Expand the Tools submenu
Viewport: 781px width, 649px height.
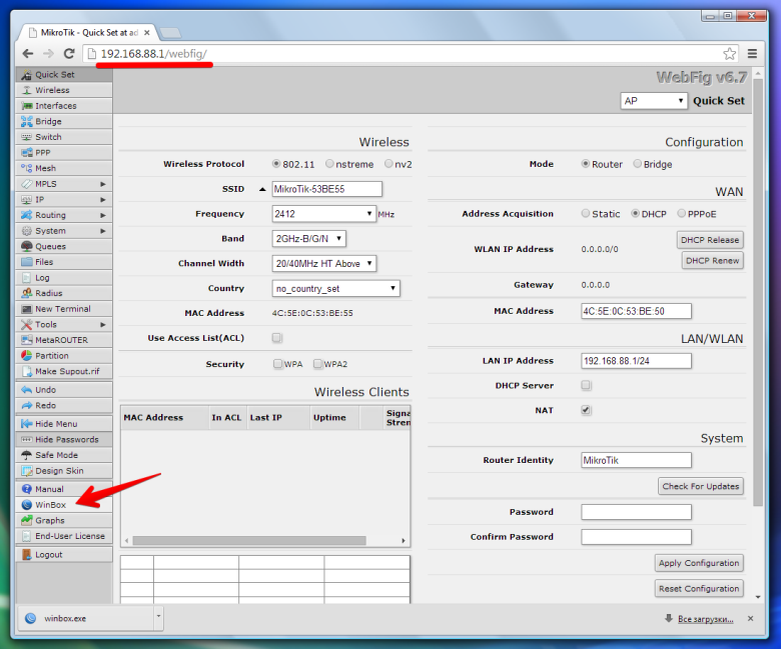[x=103, y=325]
